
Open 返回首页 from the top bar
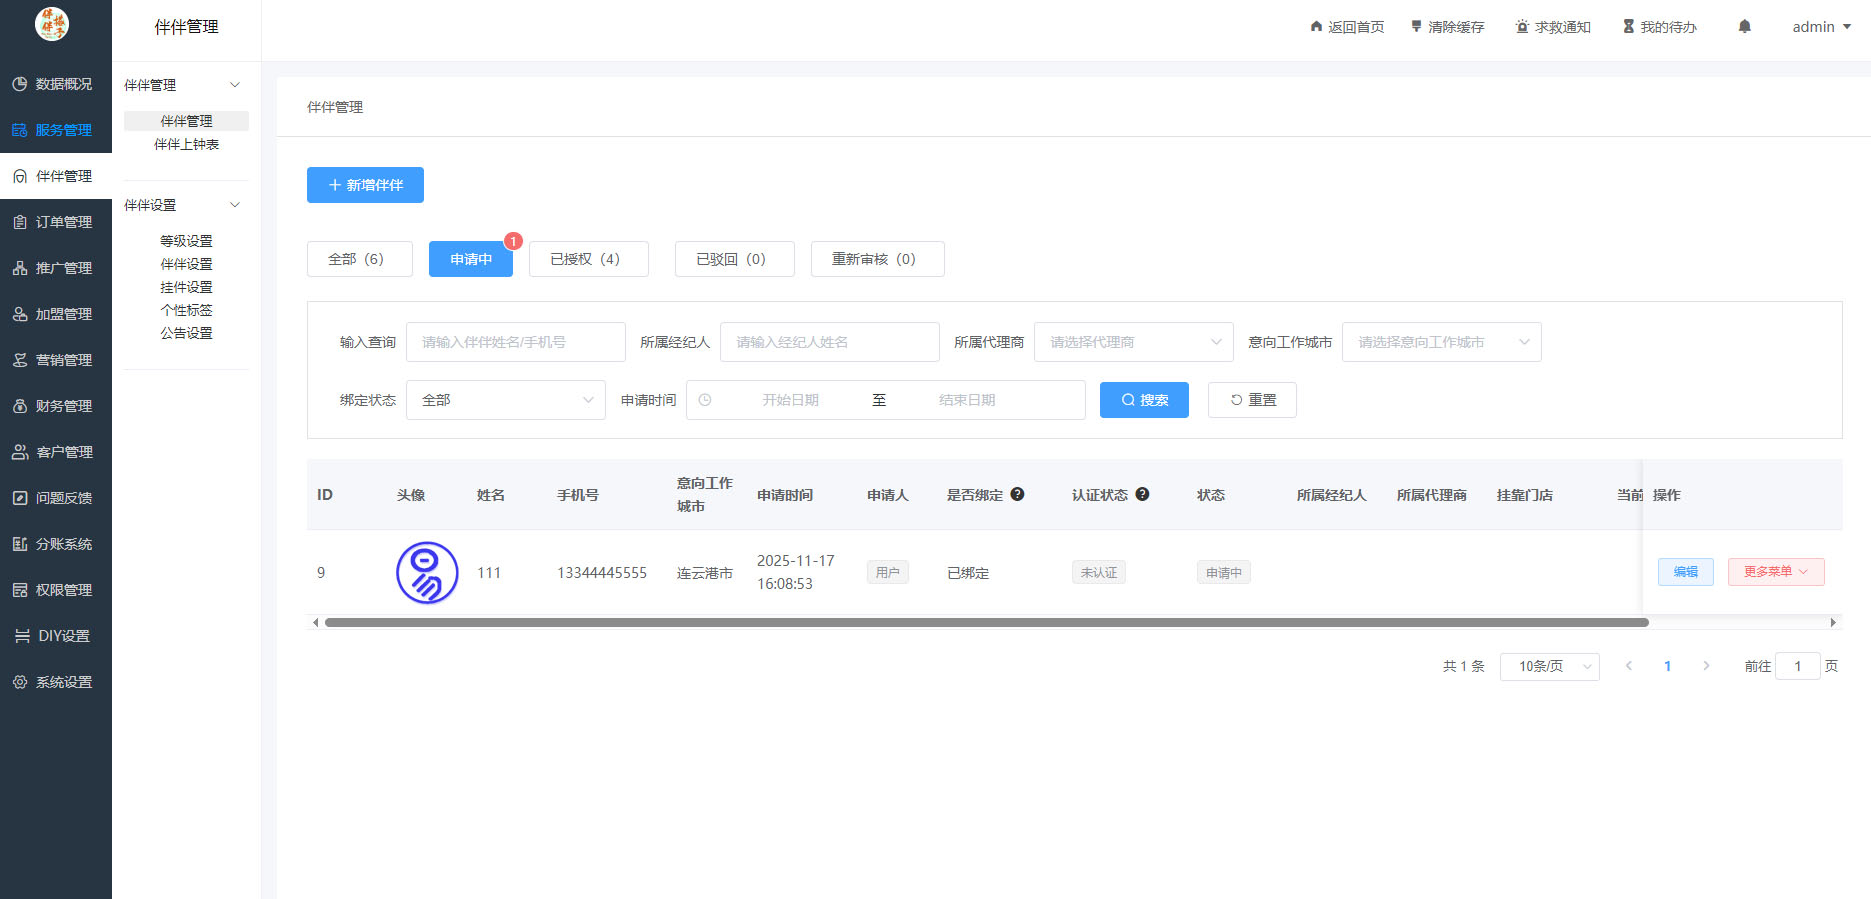point(1347,27)
